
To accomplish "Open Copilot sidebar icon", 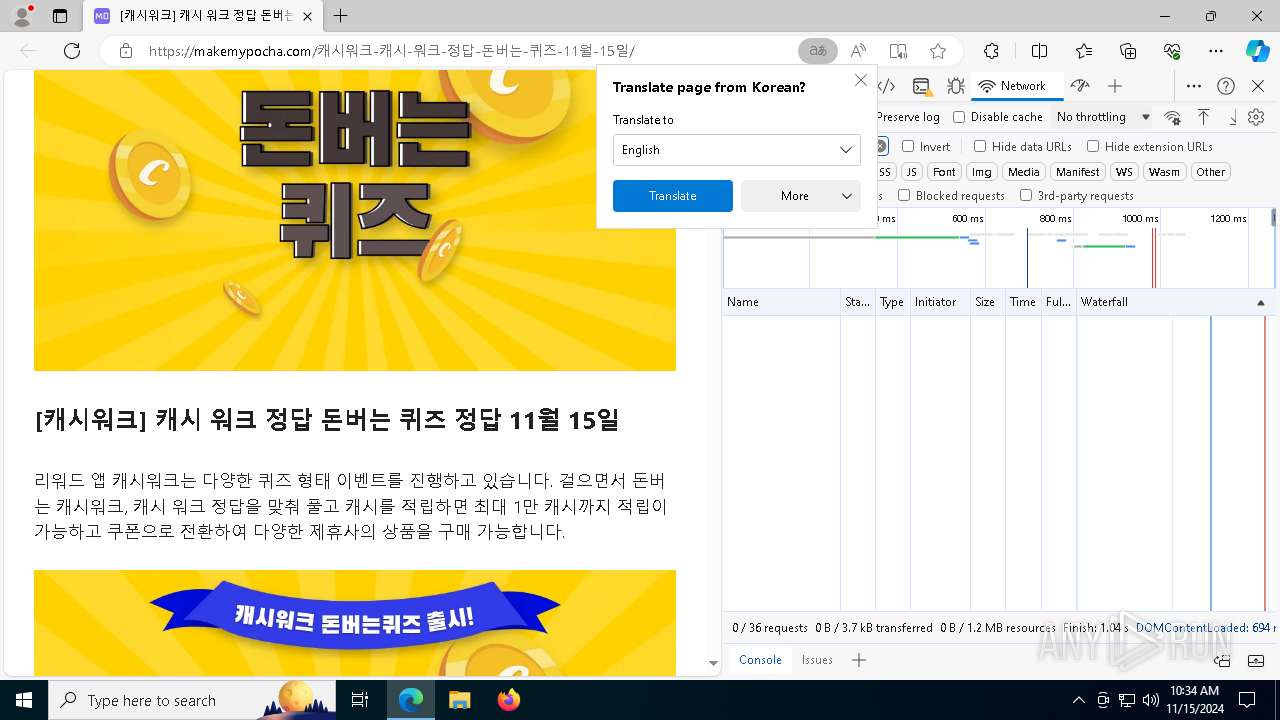I will click(1257, 51).
